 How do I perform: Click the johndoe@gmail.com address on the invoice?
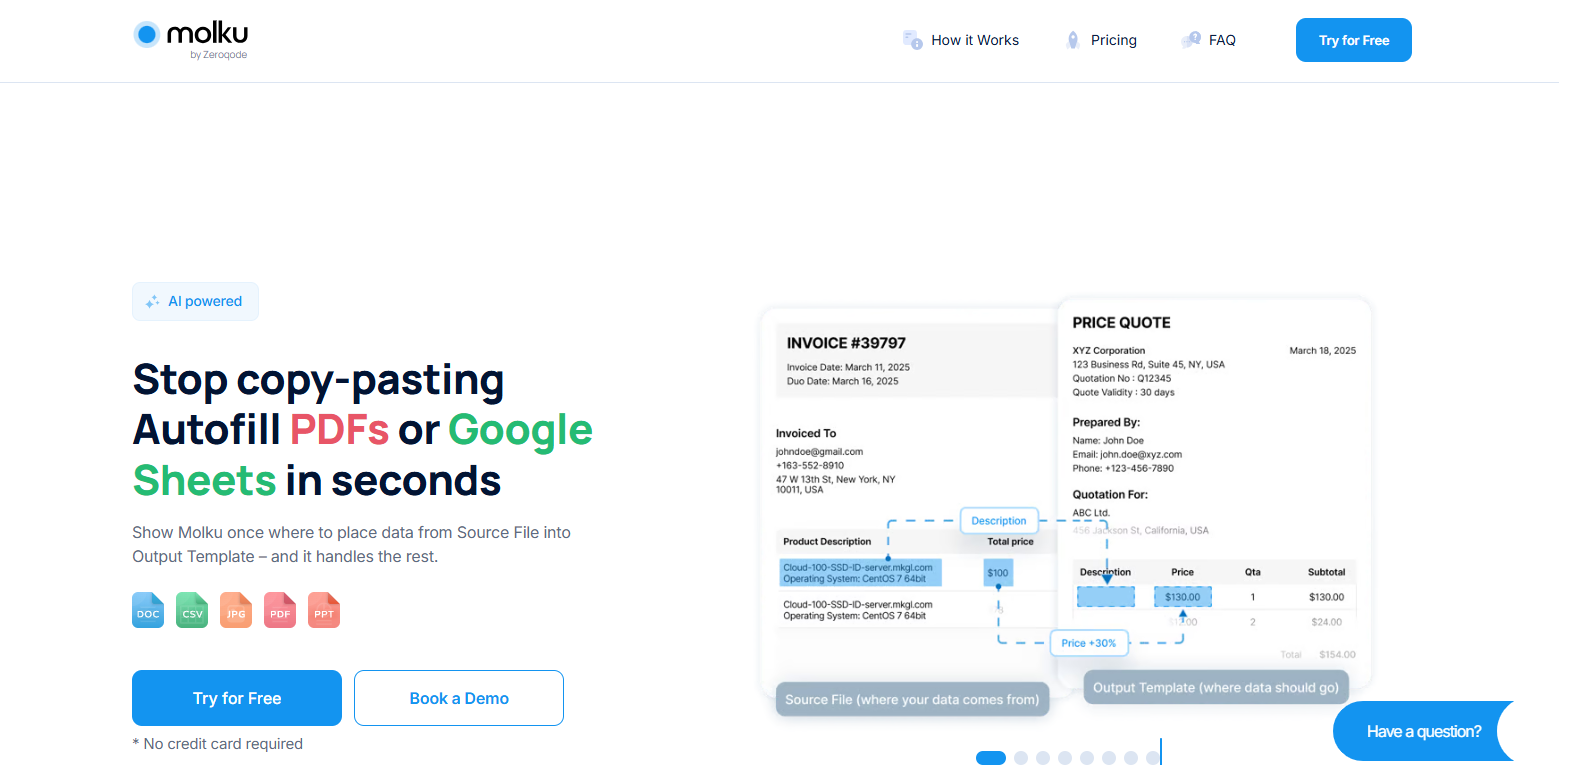[x=819, y=452]
